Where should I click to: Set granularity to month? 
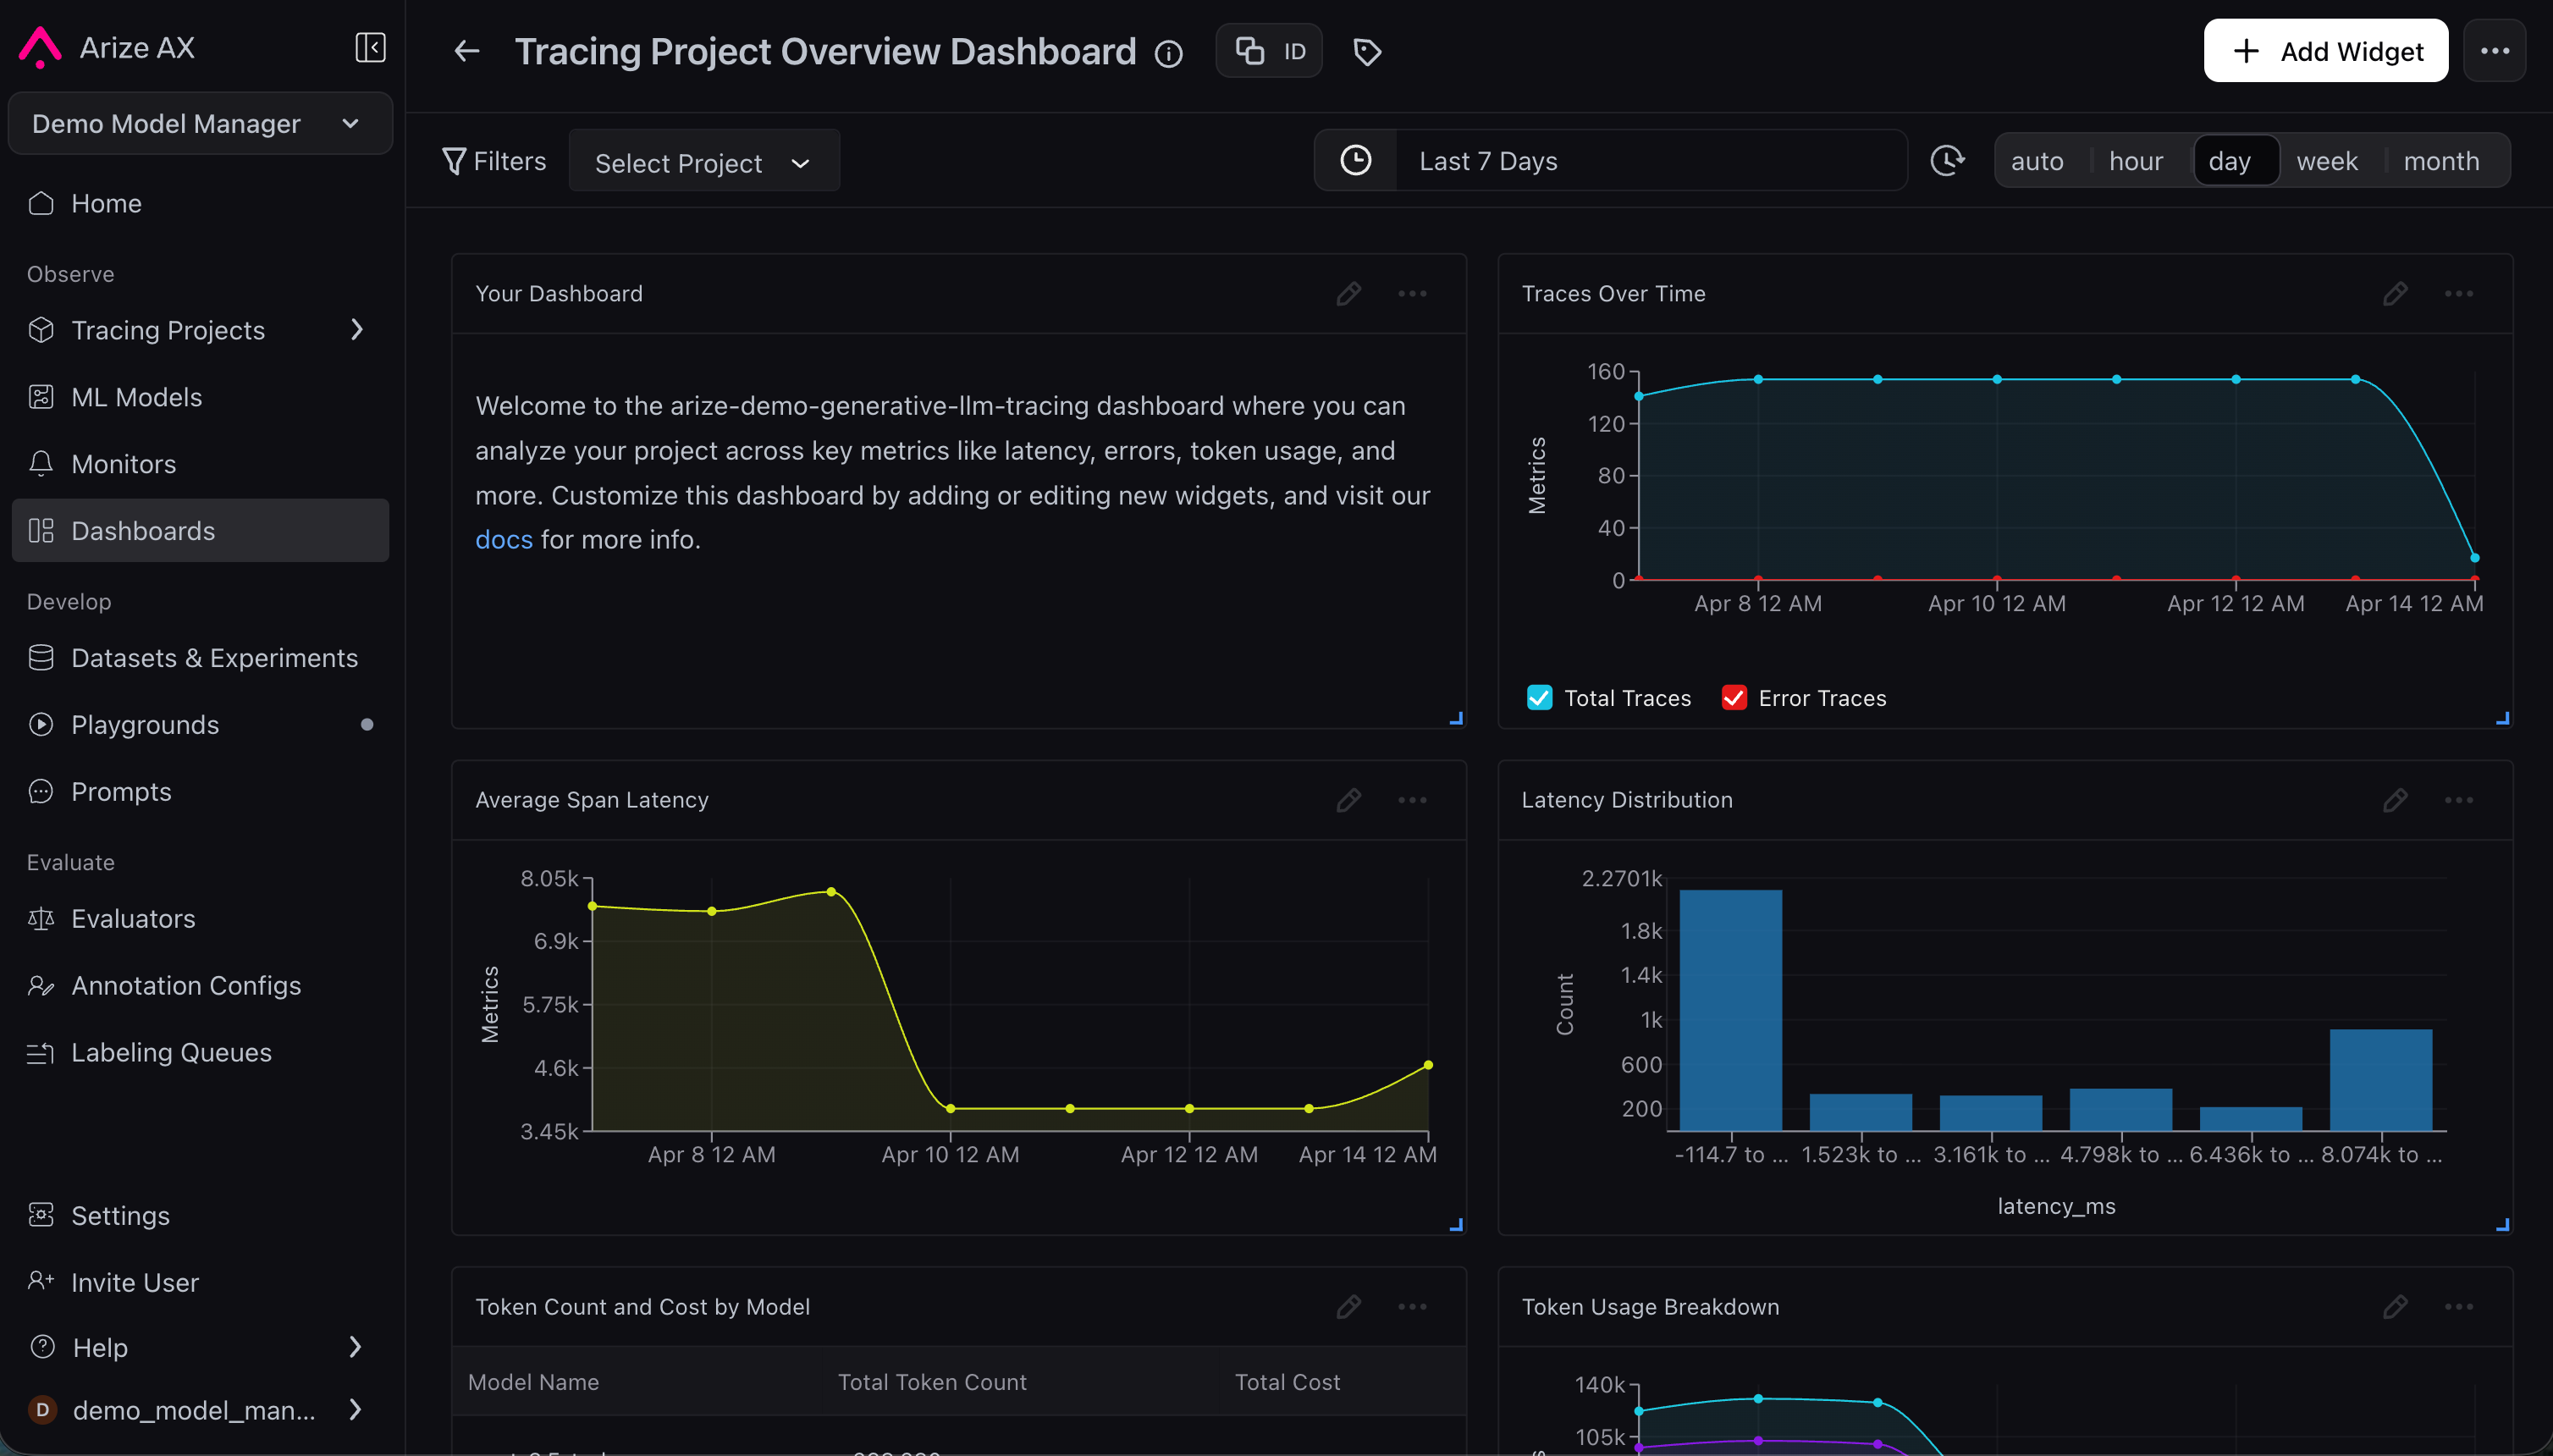2441,161
